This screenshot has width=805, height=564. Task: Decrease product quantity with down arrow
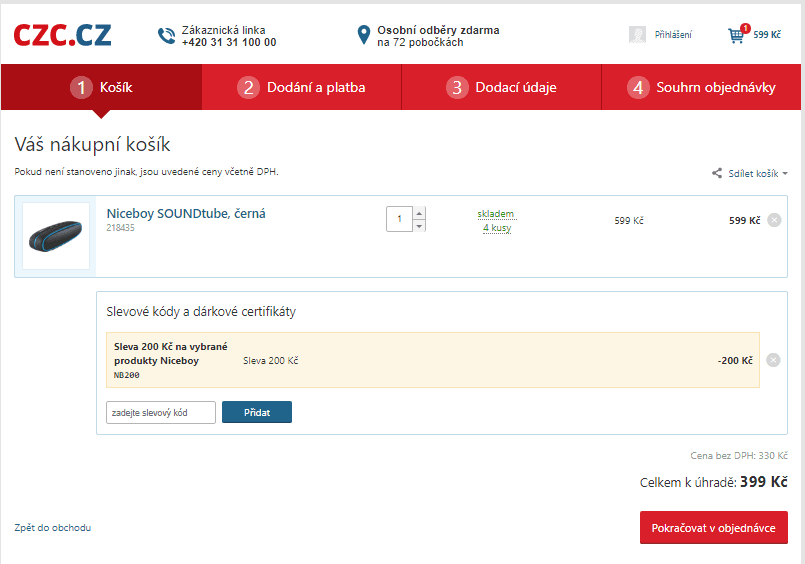coord(419,225)
